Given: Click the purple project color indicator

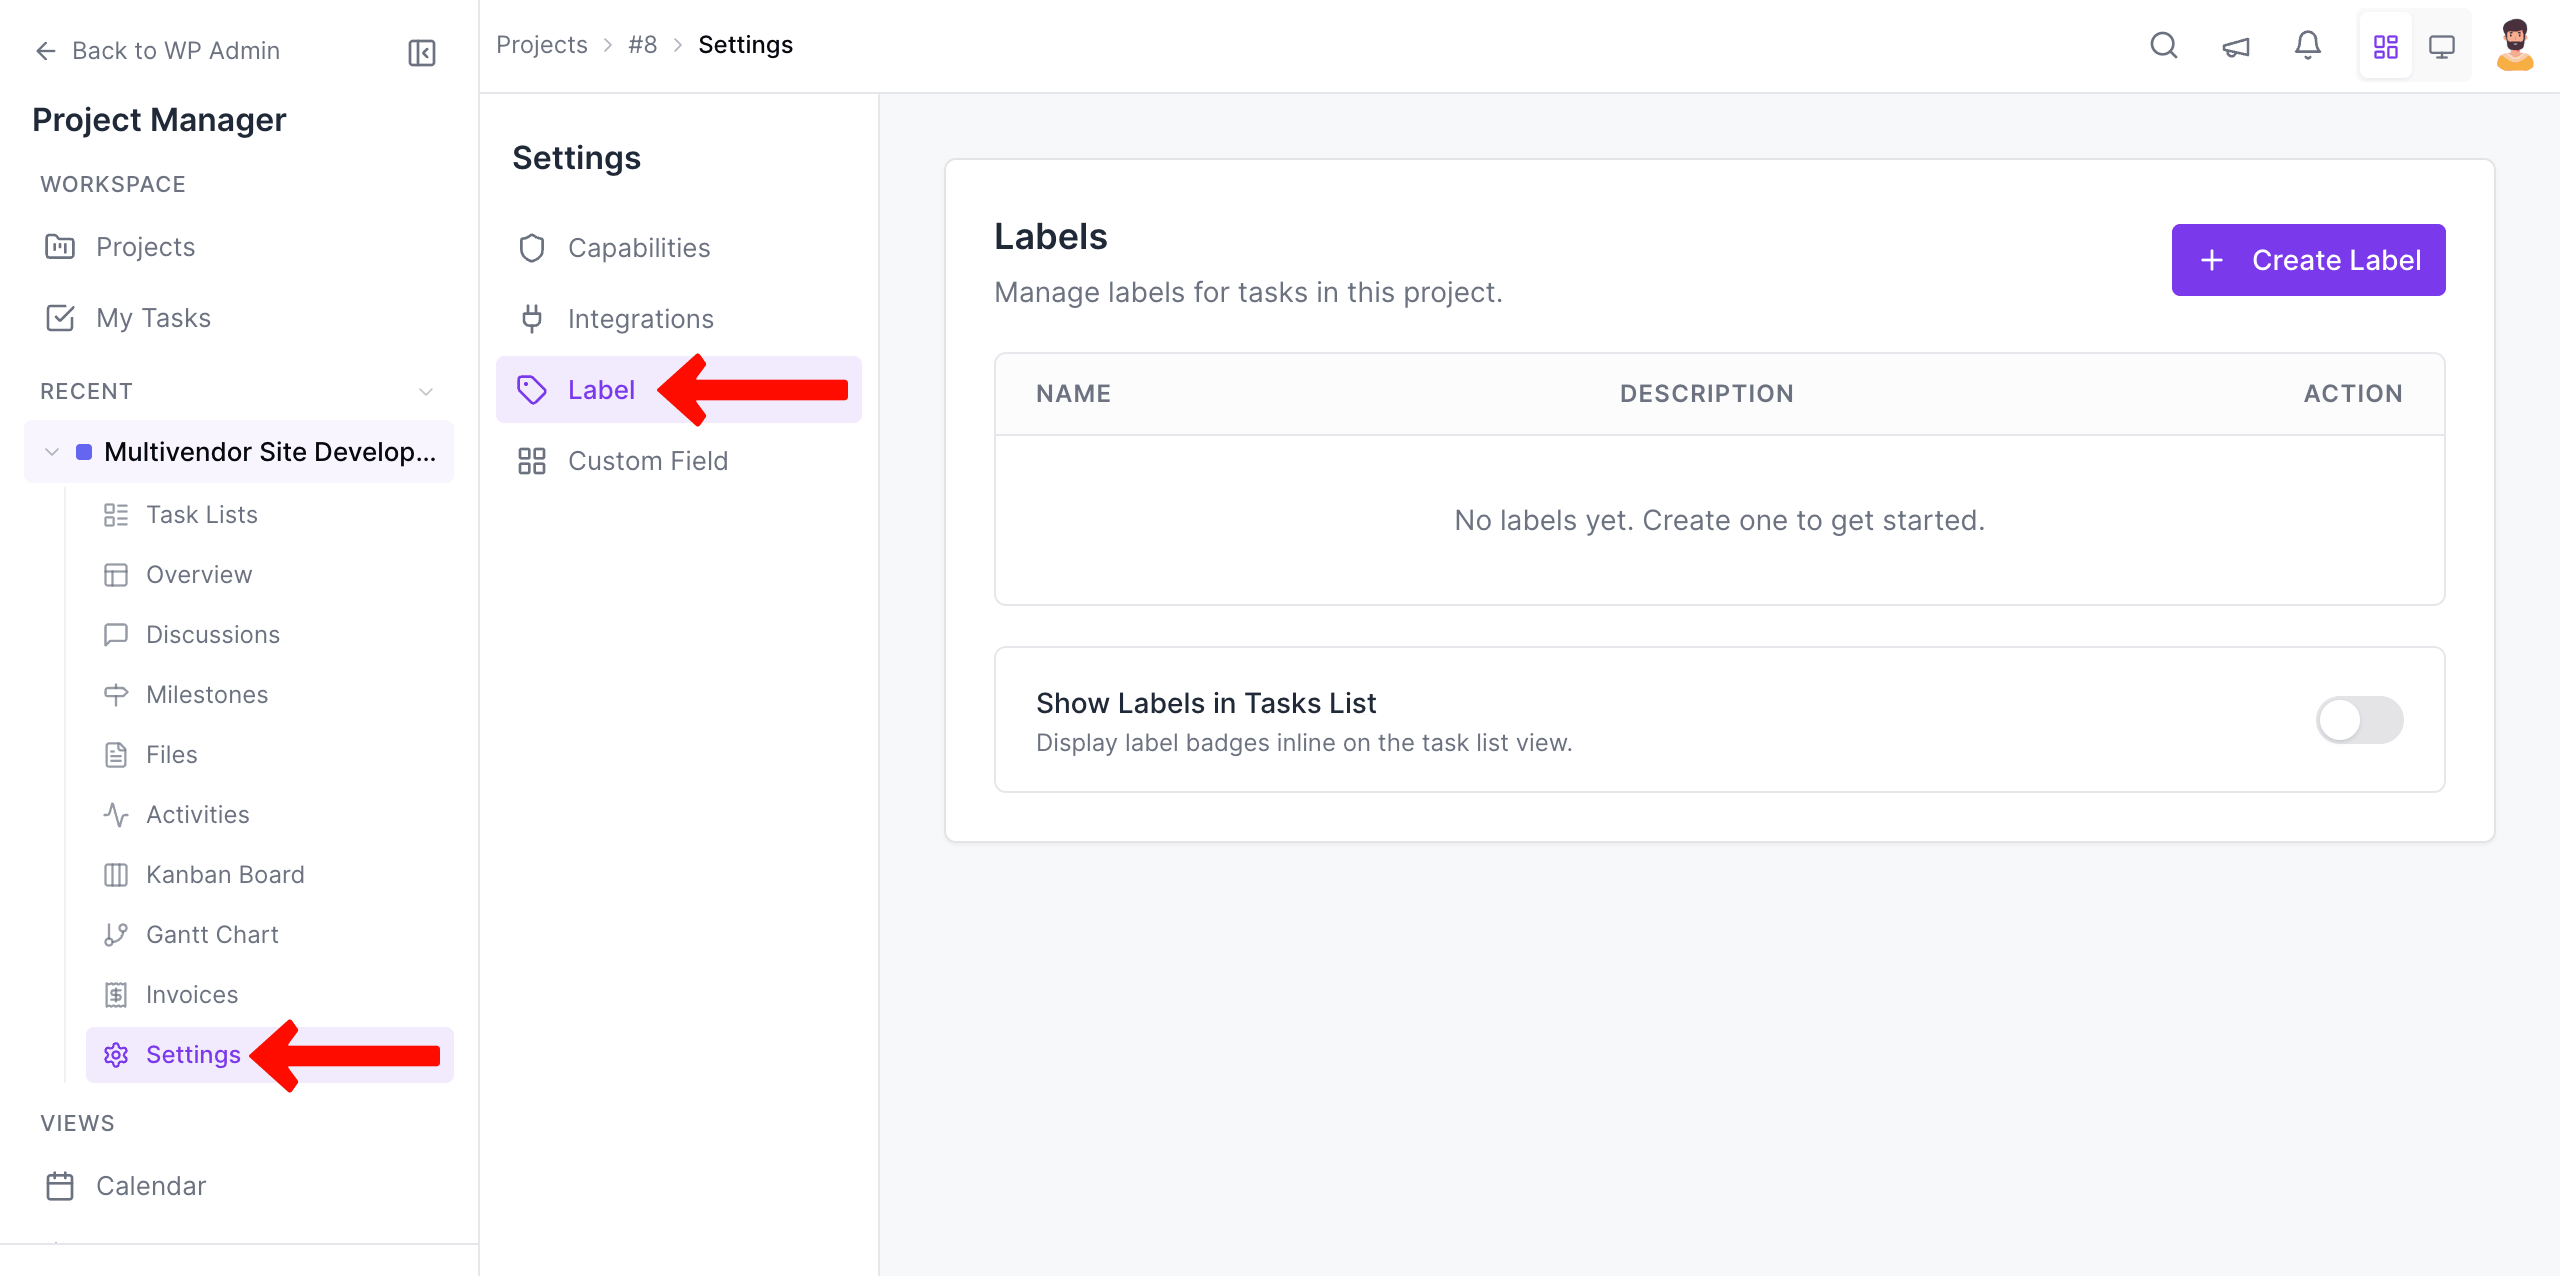Looking at the screenshot, I should pos(85,451).
